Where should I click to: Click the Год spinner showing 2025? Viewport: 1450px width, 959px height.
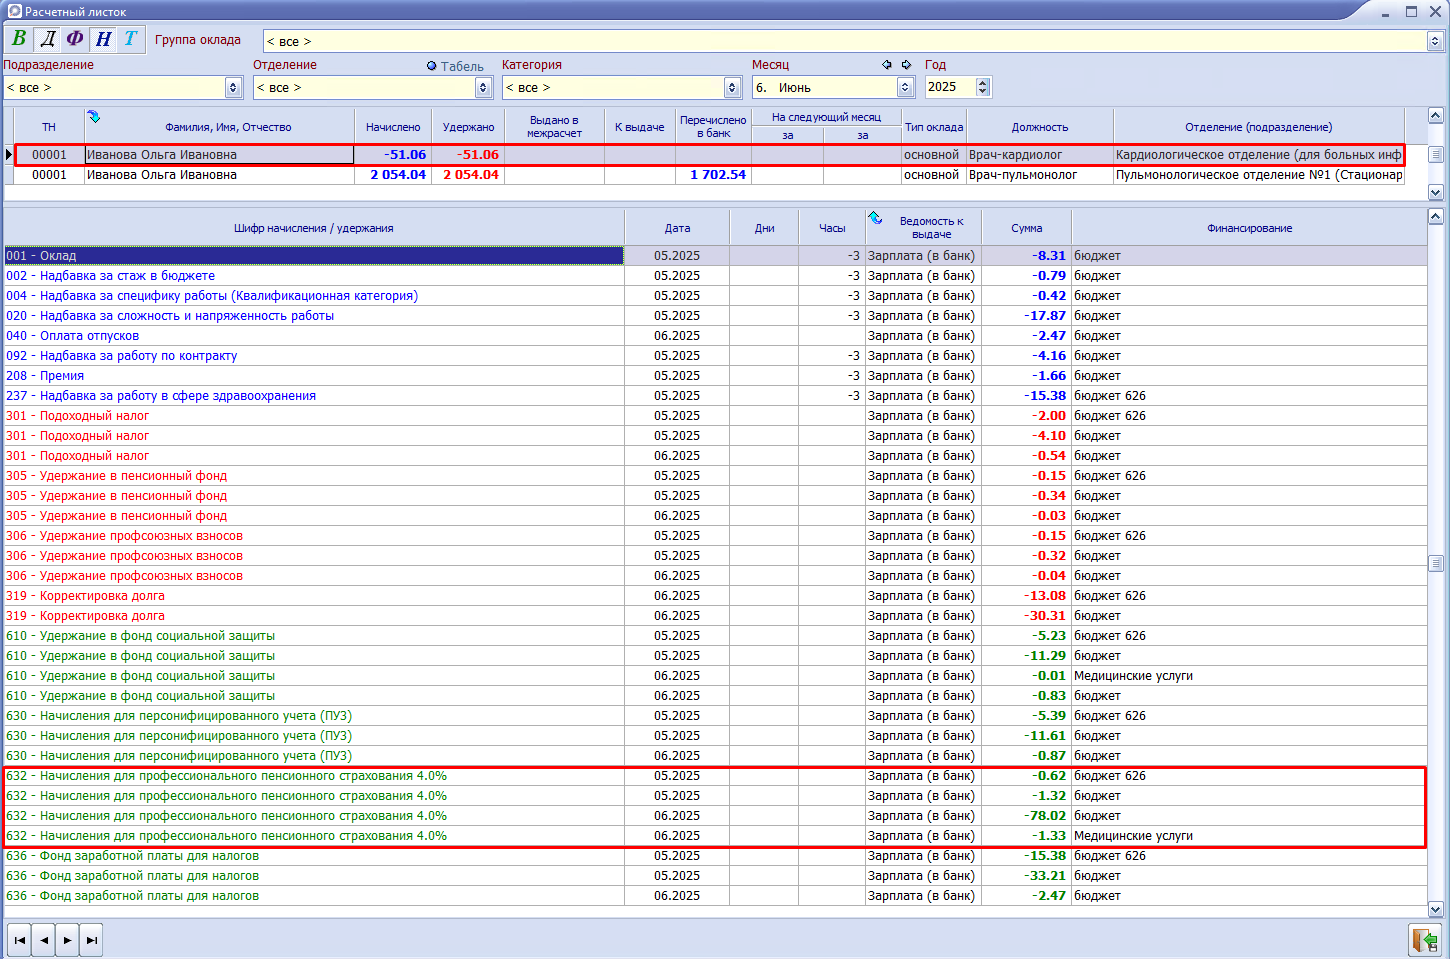pos(983,87)
